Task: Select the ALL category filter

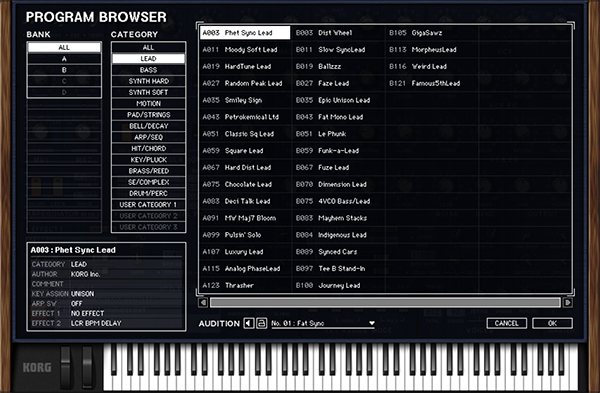Action: [x=148, y=47]
